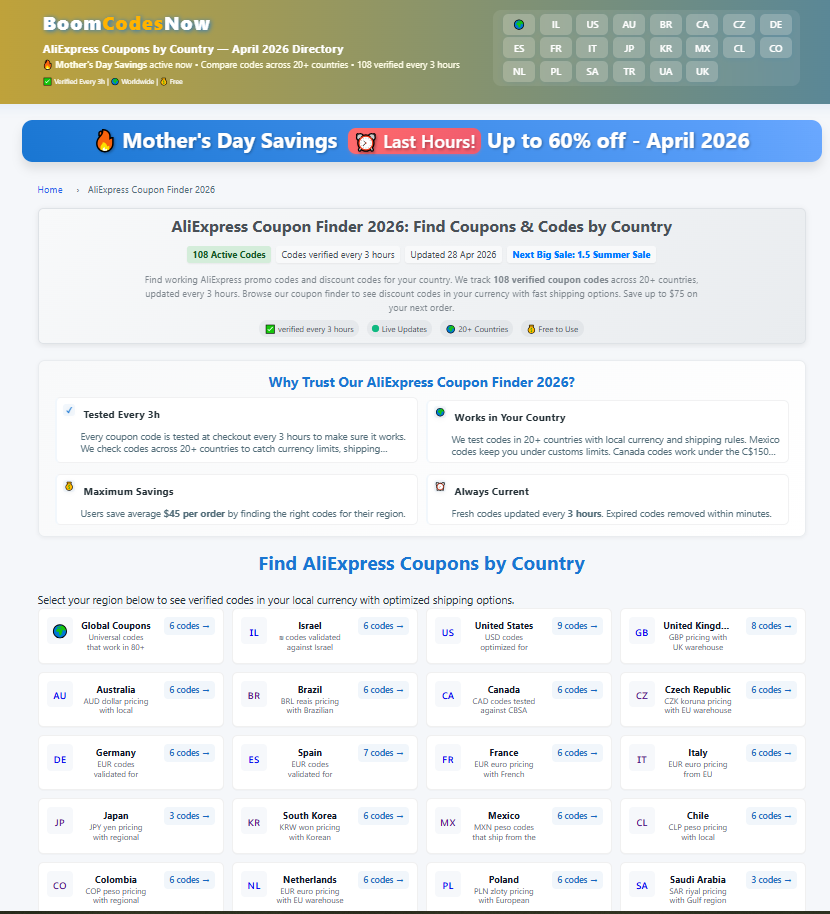Open Global Coupons 6 codes link
830x914 pixels.
pos(189,626)
